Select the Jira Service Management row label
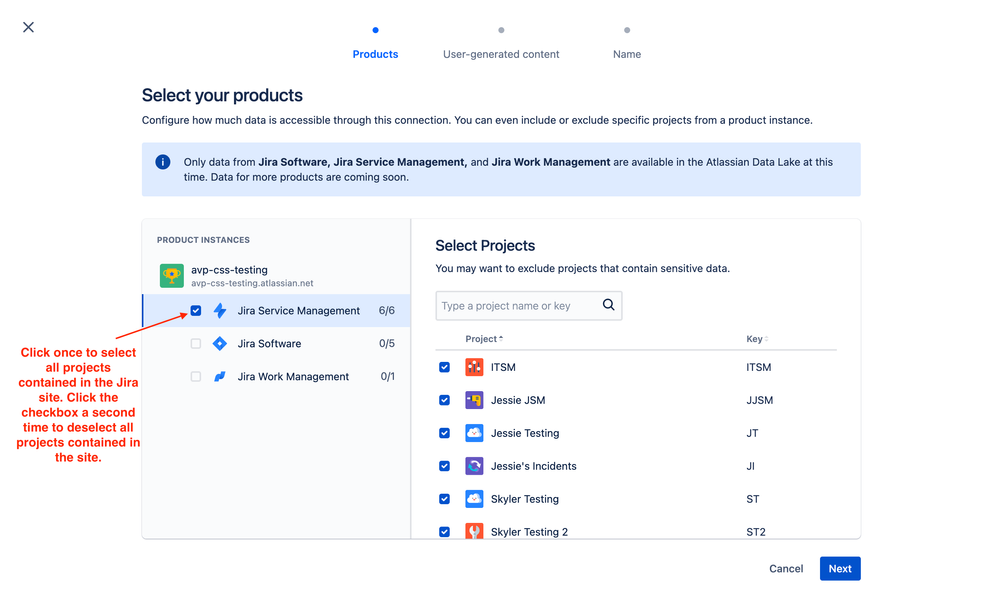999x595 pixels. (x=298, y=310)
